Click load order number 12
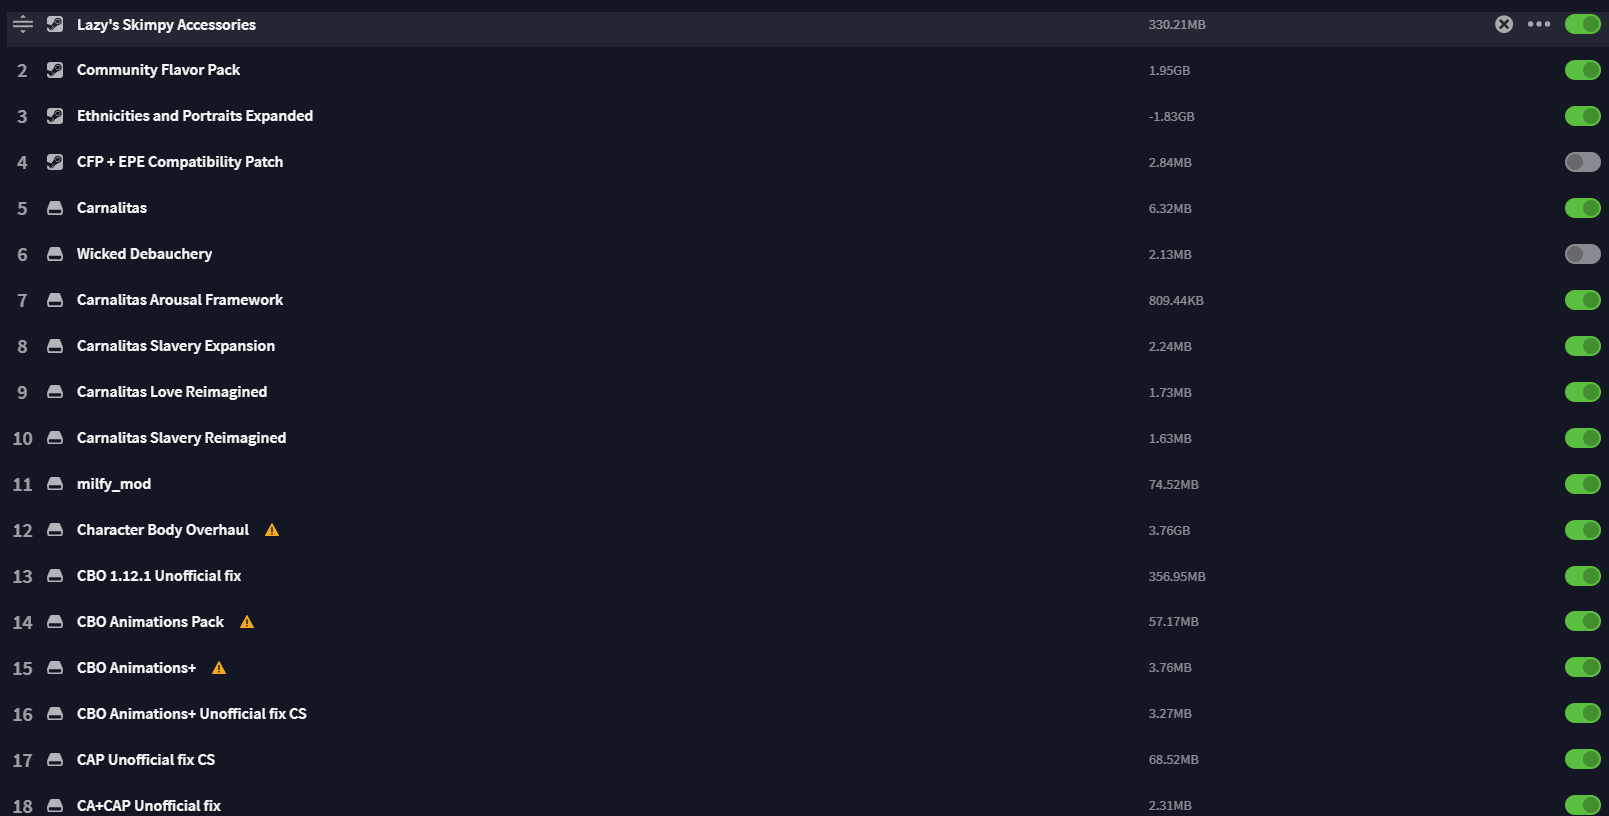This screenshot has width=1609, height=816. (x=22, y=531)
